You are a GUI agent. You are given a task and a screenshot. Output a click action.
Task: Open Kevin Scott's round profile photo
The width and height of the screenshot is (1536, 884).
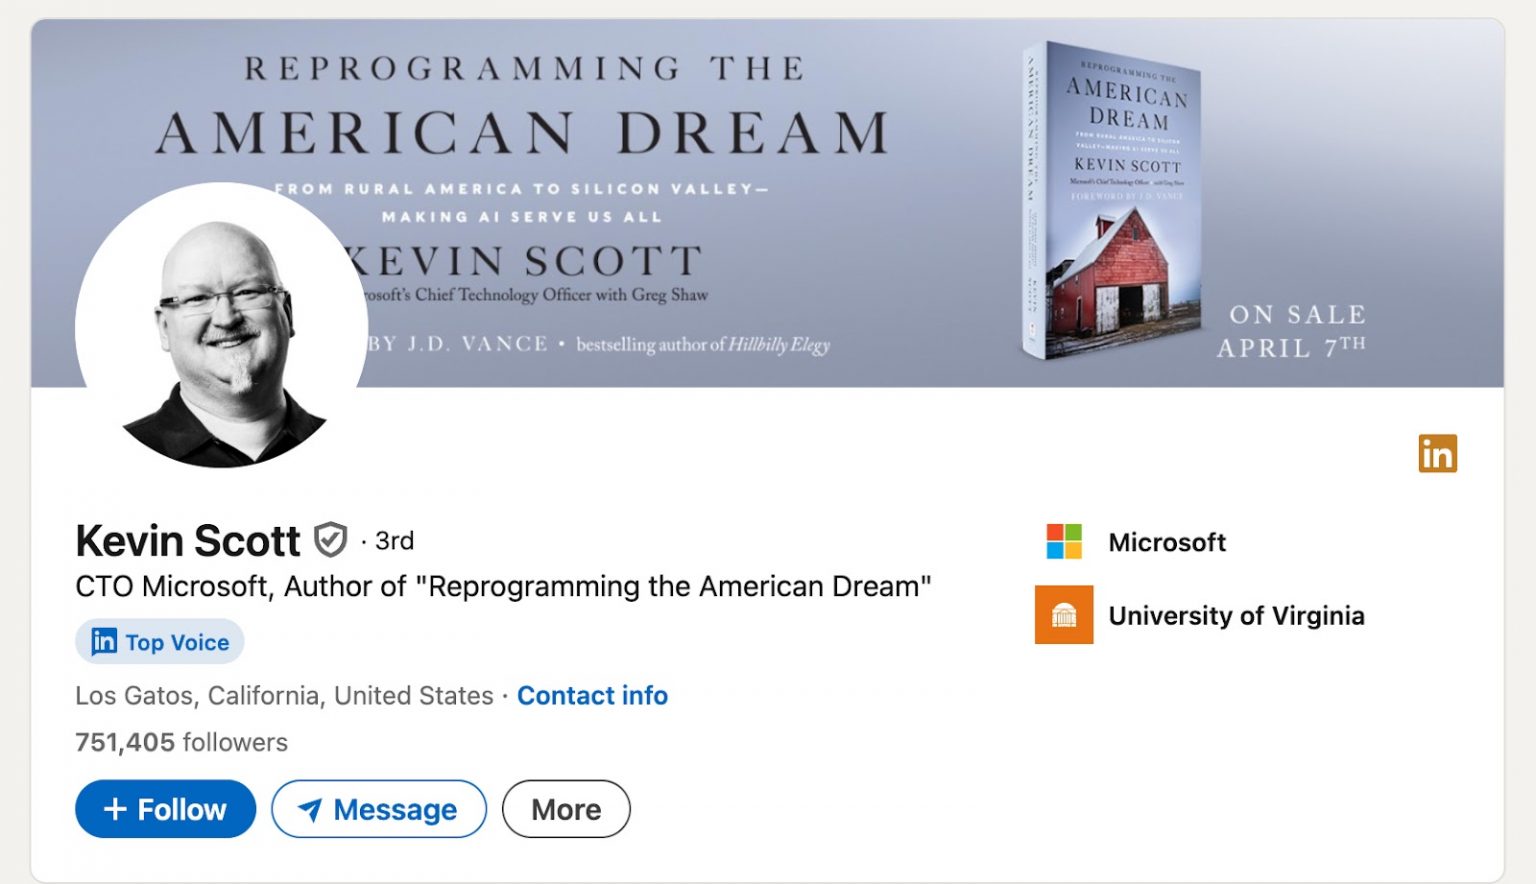click(x=222, y=328)
